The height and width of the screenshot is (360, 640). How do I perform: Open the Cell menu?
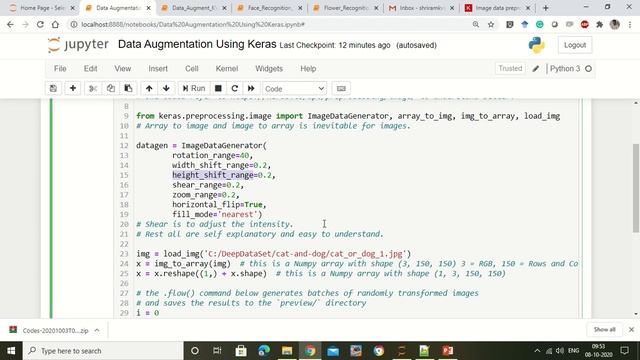pyautogui.click(x=191, y=69)
